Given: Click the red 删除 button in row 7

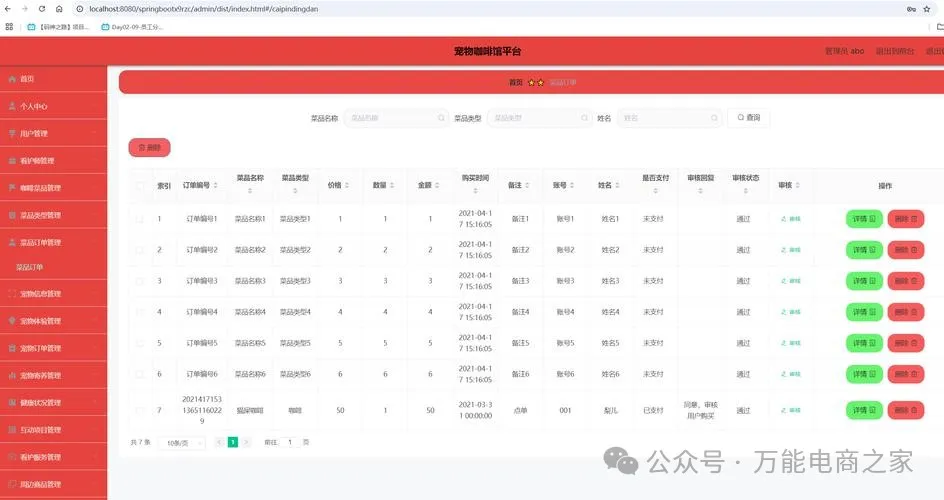Looking at the screenshot, I should 905,410.
